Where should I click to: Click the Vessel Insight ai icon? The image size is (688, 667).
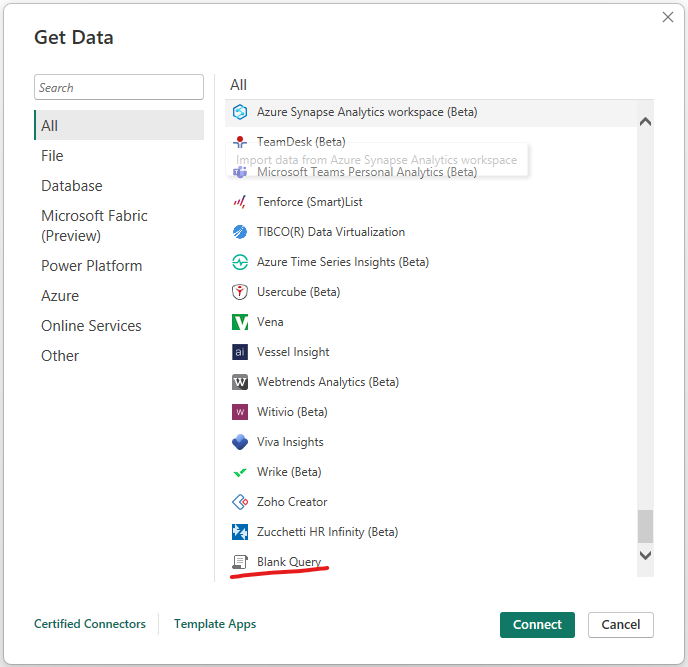tap(240, 352)
